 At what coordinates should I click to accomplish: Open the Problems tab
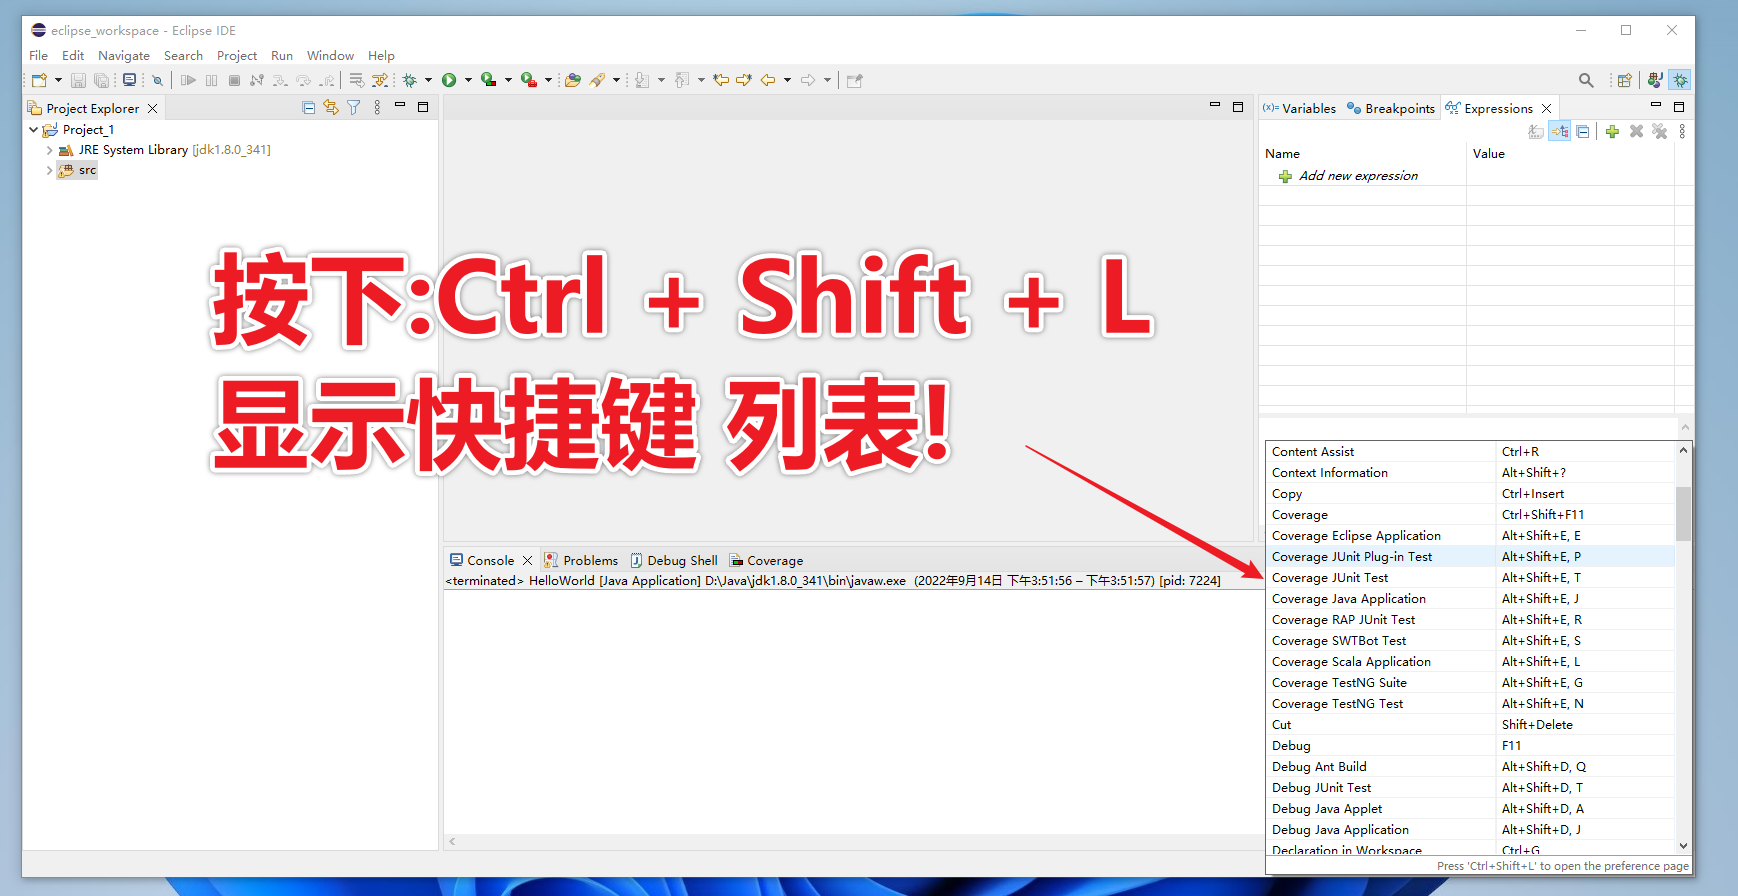tap(581, 561)
